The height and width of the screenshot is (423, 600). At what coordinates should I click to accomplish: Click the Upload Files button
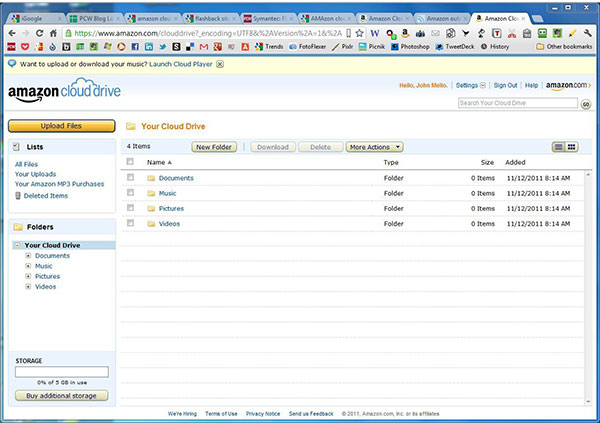62,126
